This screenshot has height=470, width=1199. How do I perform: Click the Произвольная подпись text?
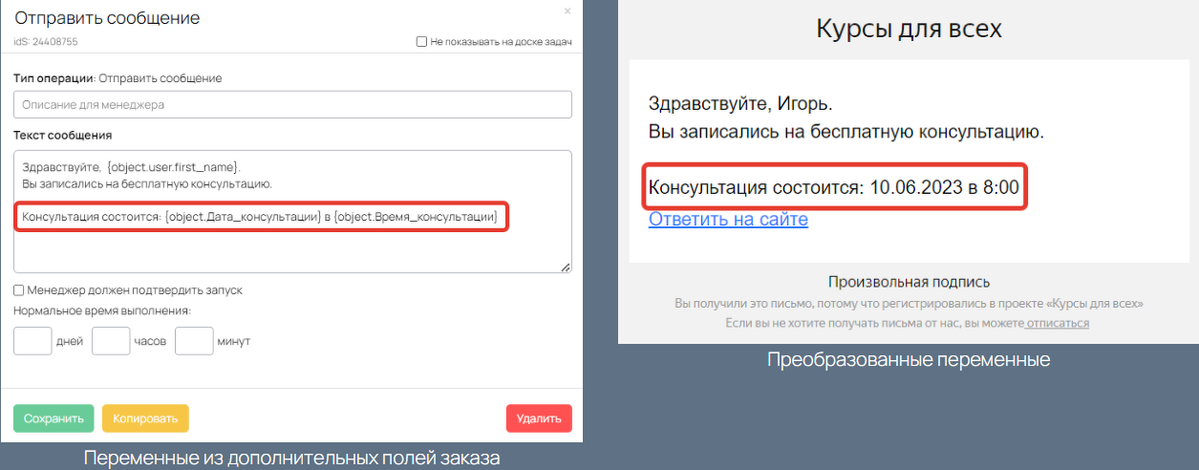[909, 282]
